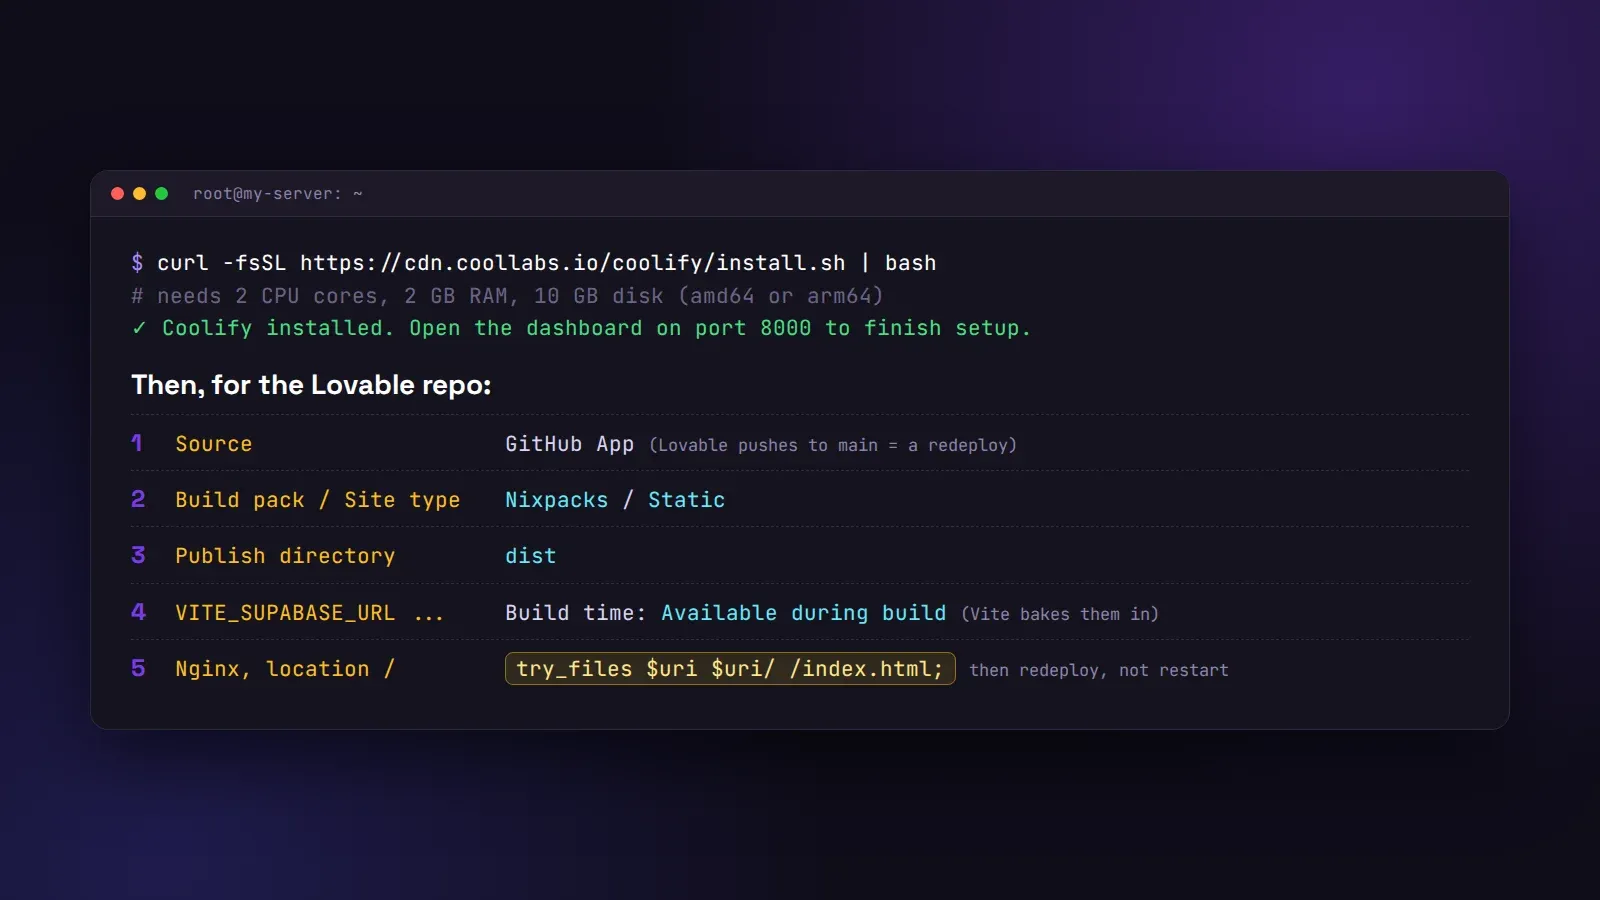Click the 'Build pack / Site type' label
The height and width of the screenshot is (900, 1600).
click(318, 500)
